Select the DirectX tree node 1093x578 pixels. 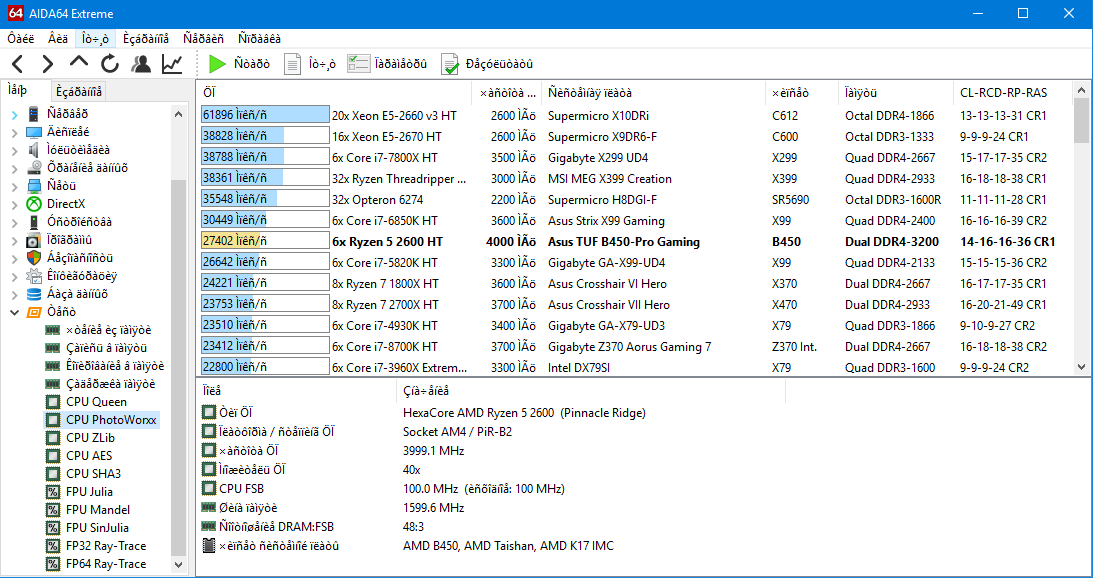(x=66, y=204)
